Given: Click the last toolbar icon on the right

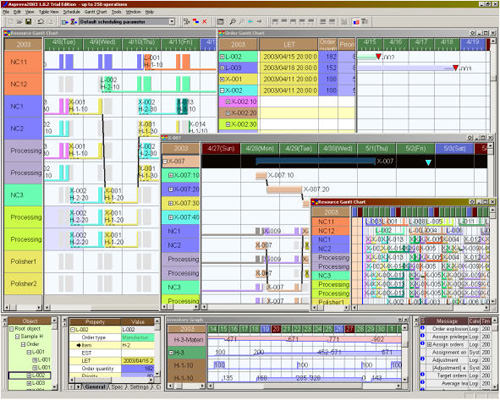Looking at the screenshot, I should [365, 22].
